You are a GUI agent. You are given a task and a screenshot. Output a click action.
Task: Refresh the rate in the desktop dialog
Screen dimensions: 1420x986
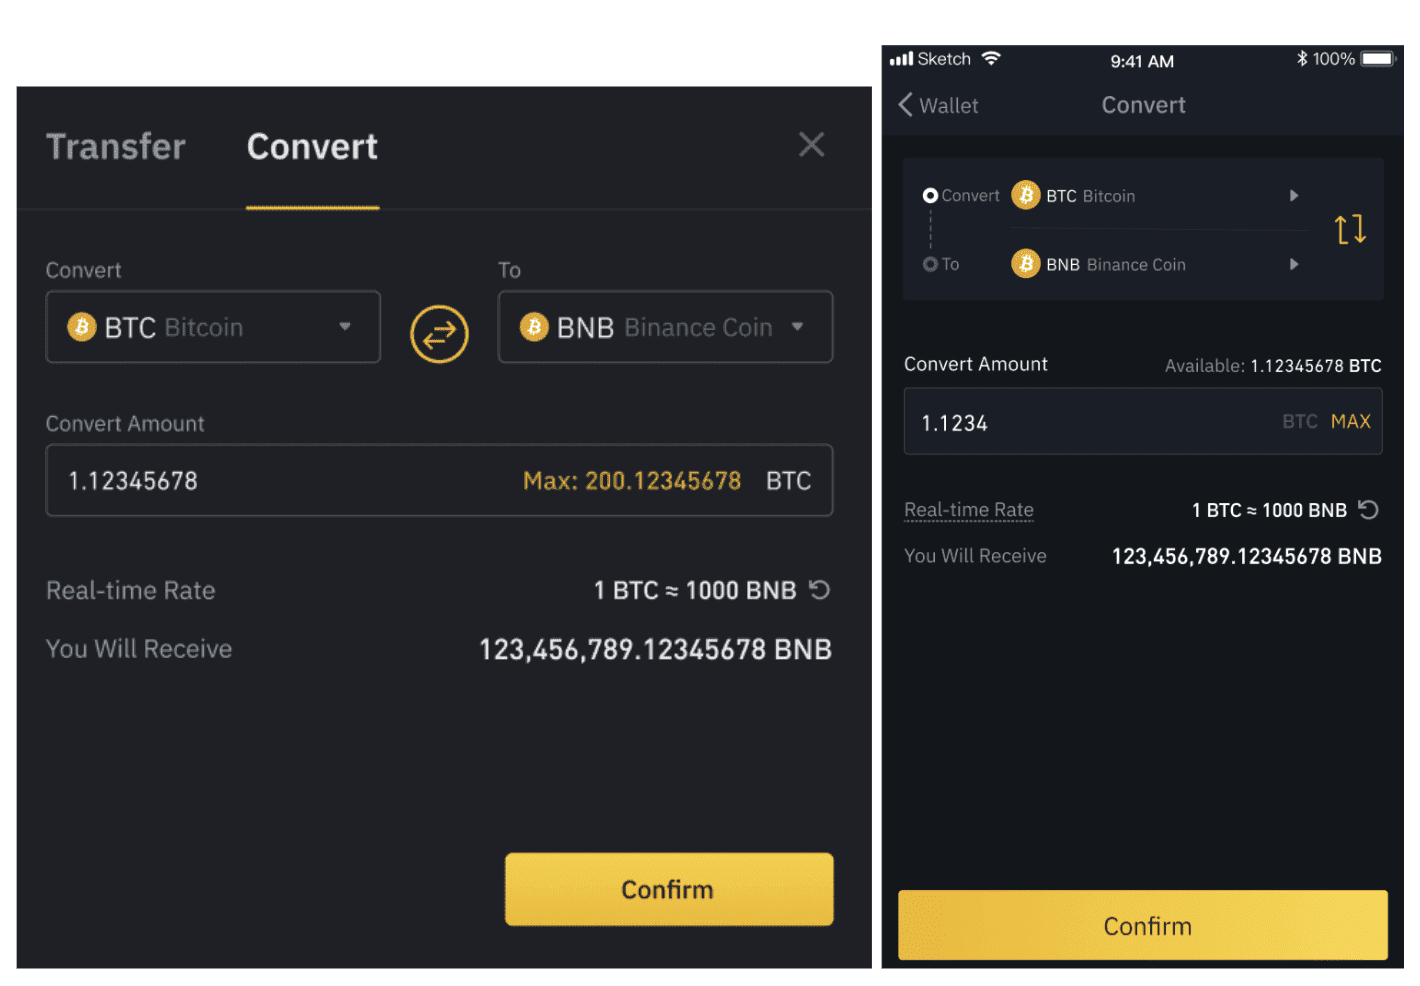pyautogui.click(x=819, y=590)
